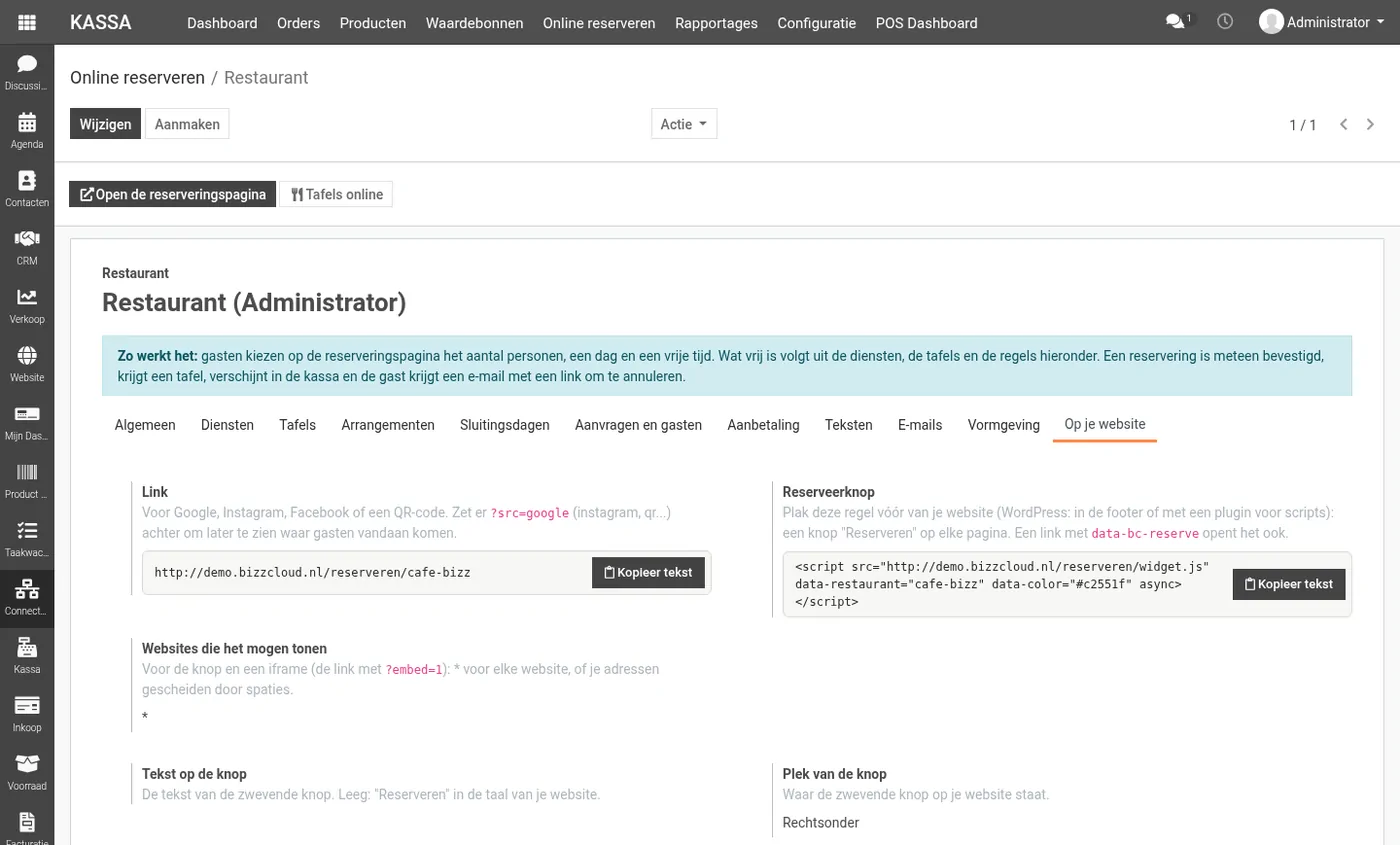This screenshot has height=845, width=1400.
Task: Open the Online reserveren menu
Action: pos(599,22)
